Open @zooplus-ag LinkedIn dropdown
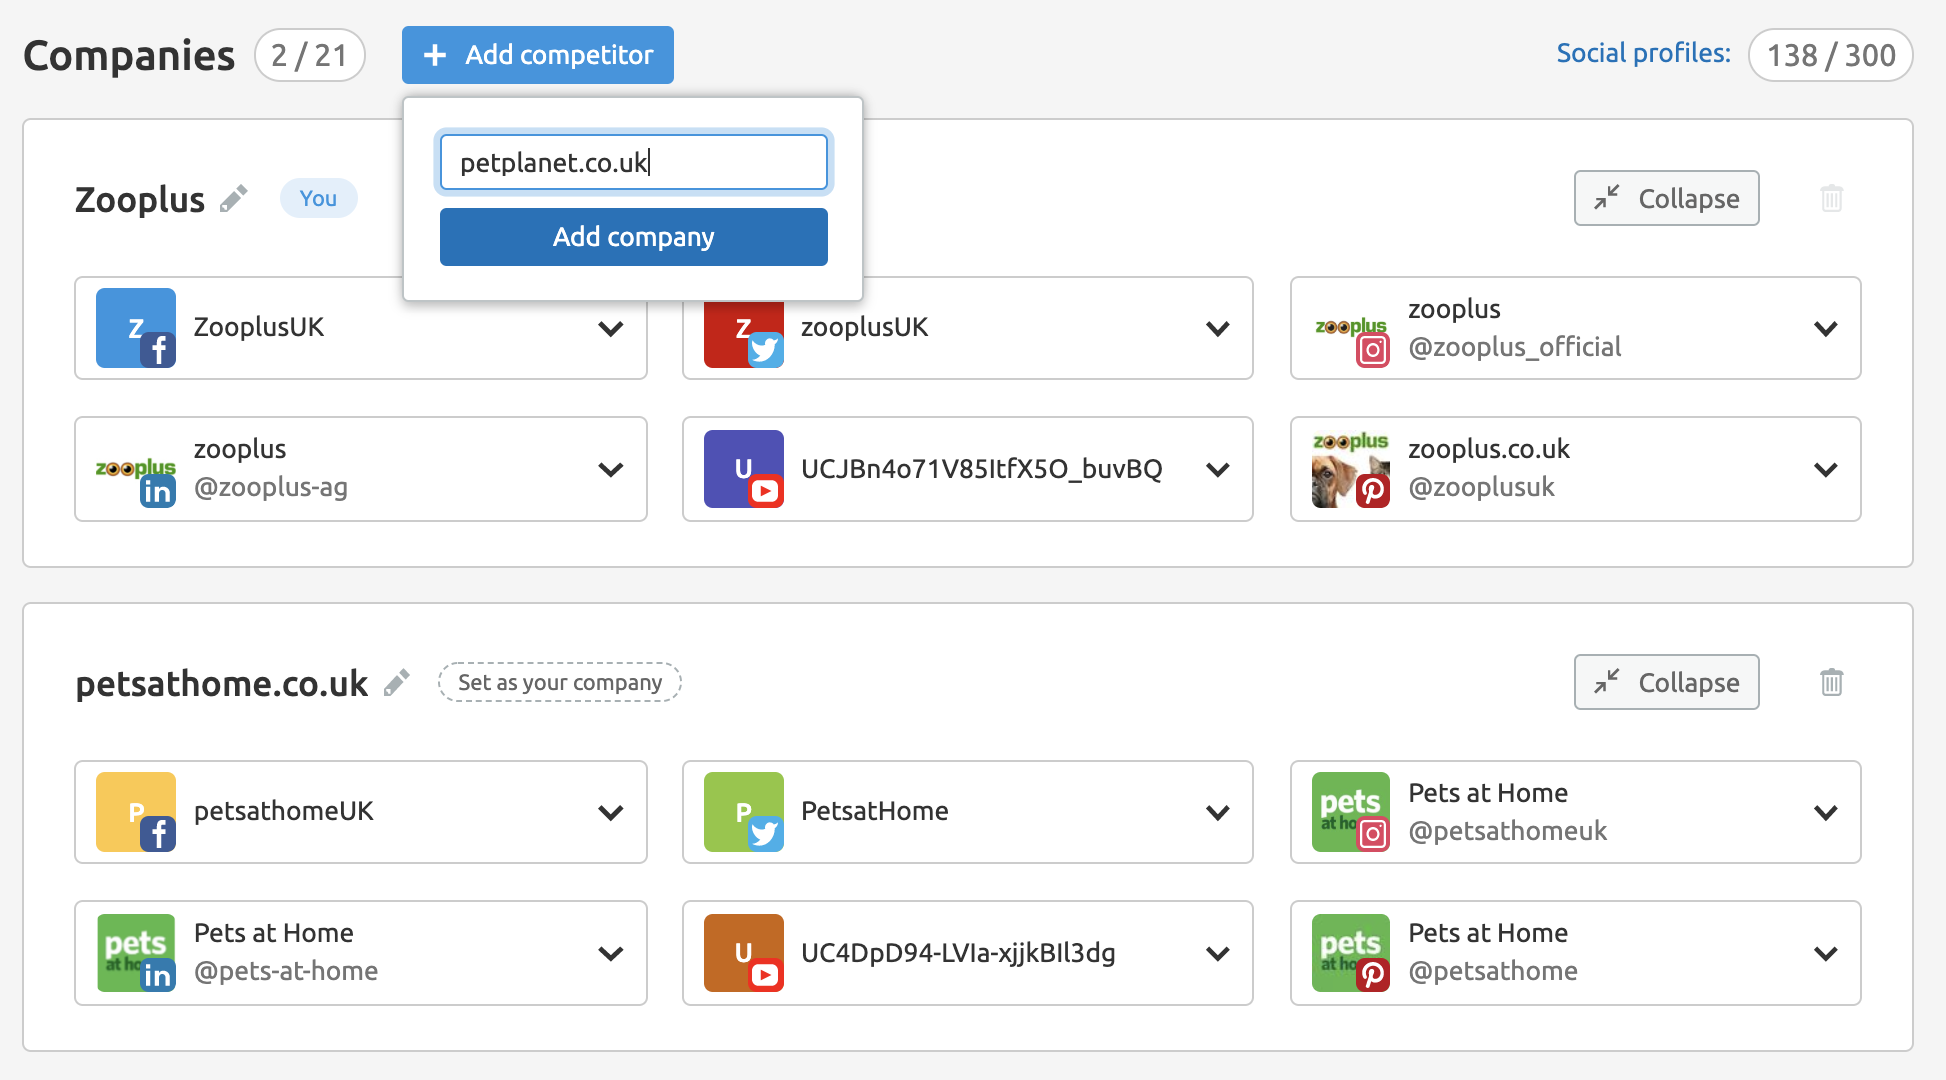Viewport: 1946px width, 1080px height. pyautogui.click(x=611, y=469)
